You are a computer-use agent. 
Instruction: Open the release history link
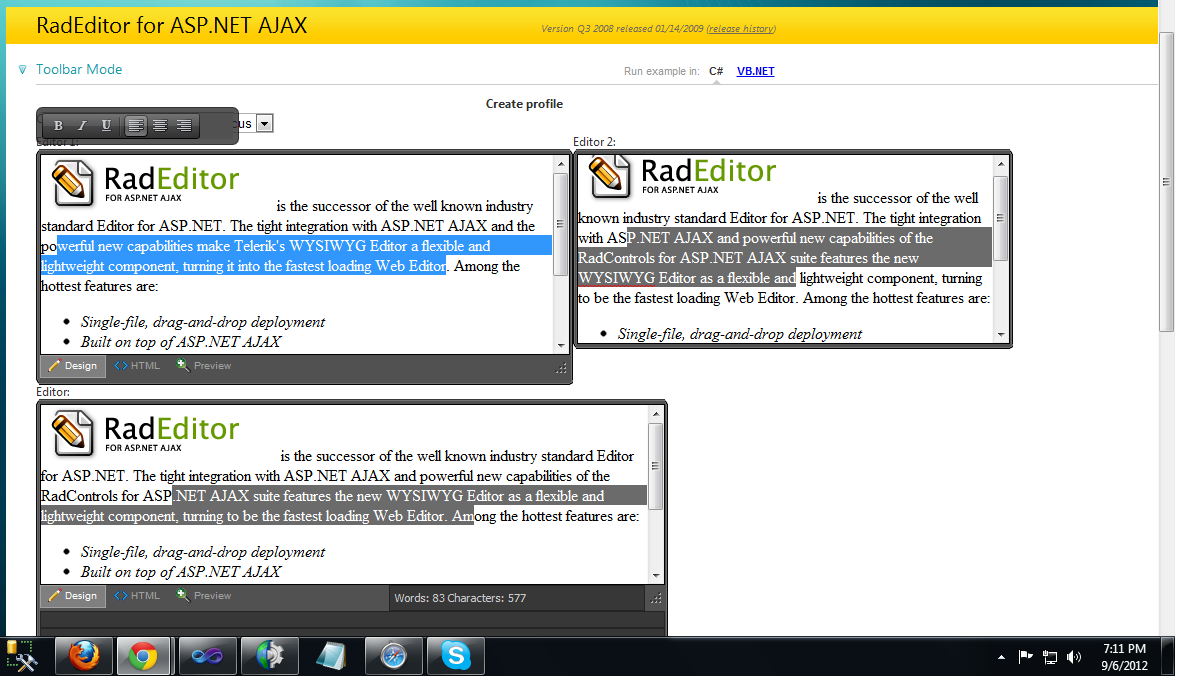click(x=741, y=29)
